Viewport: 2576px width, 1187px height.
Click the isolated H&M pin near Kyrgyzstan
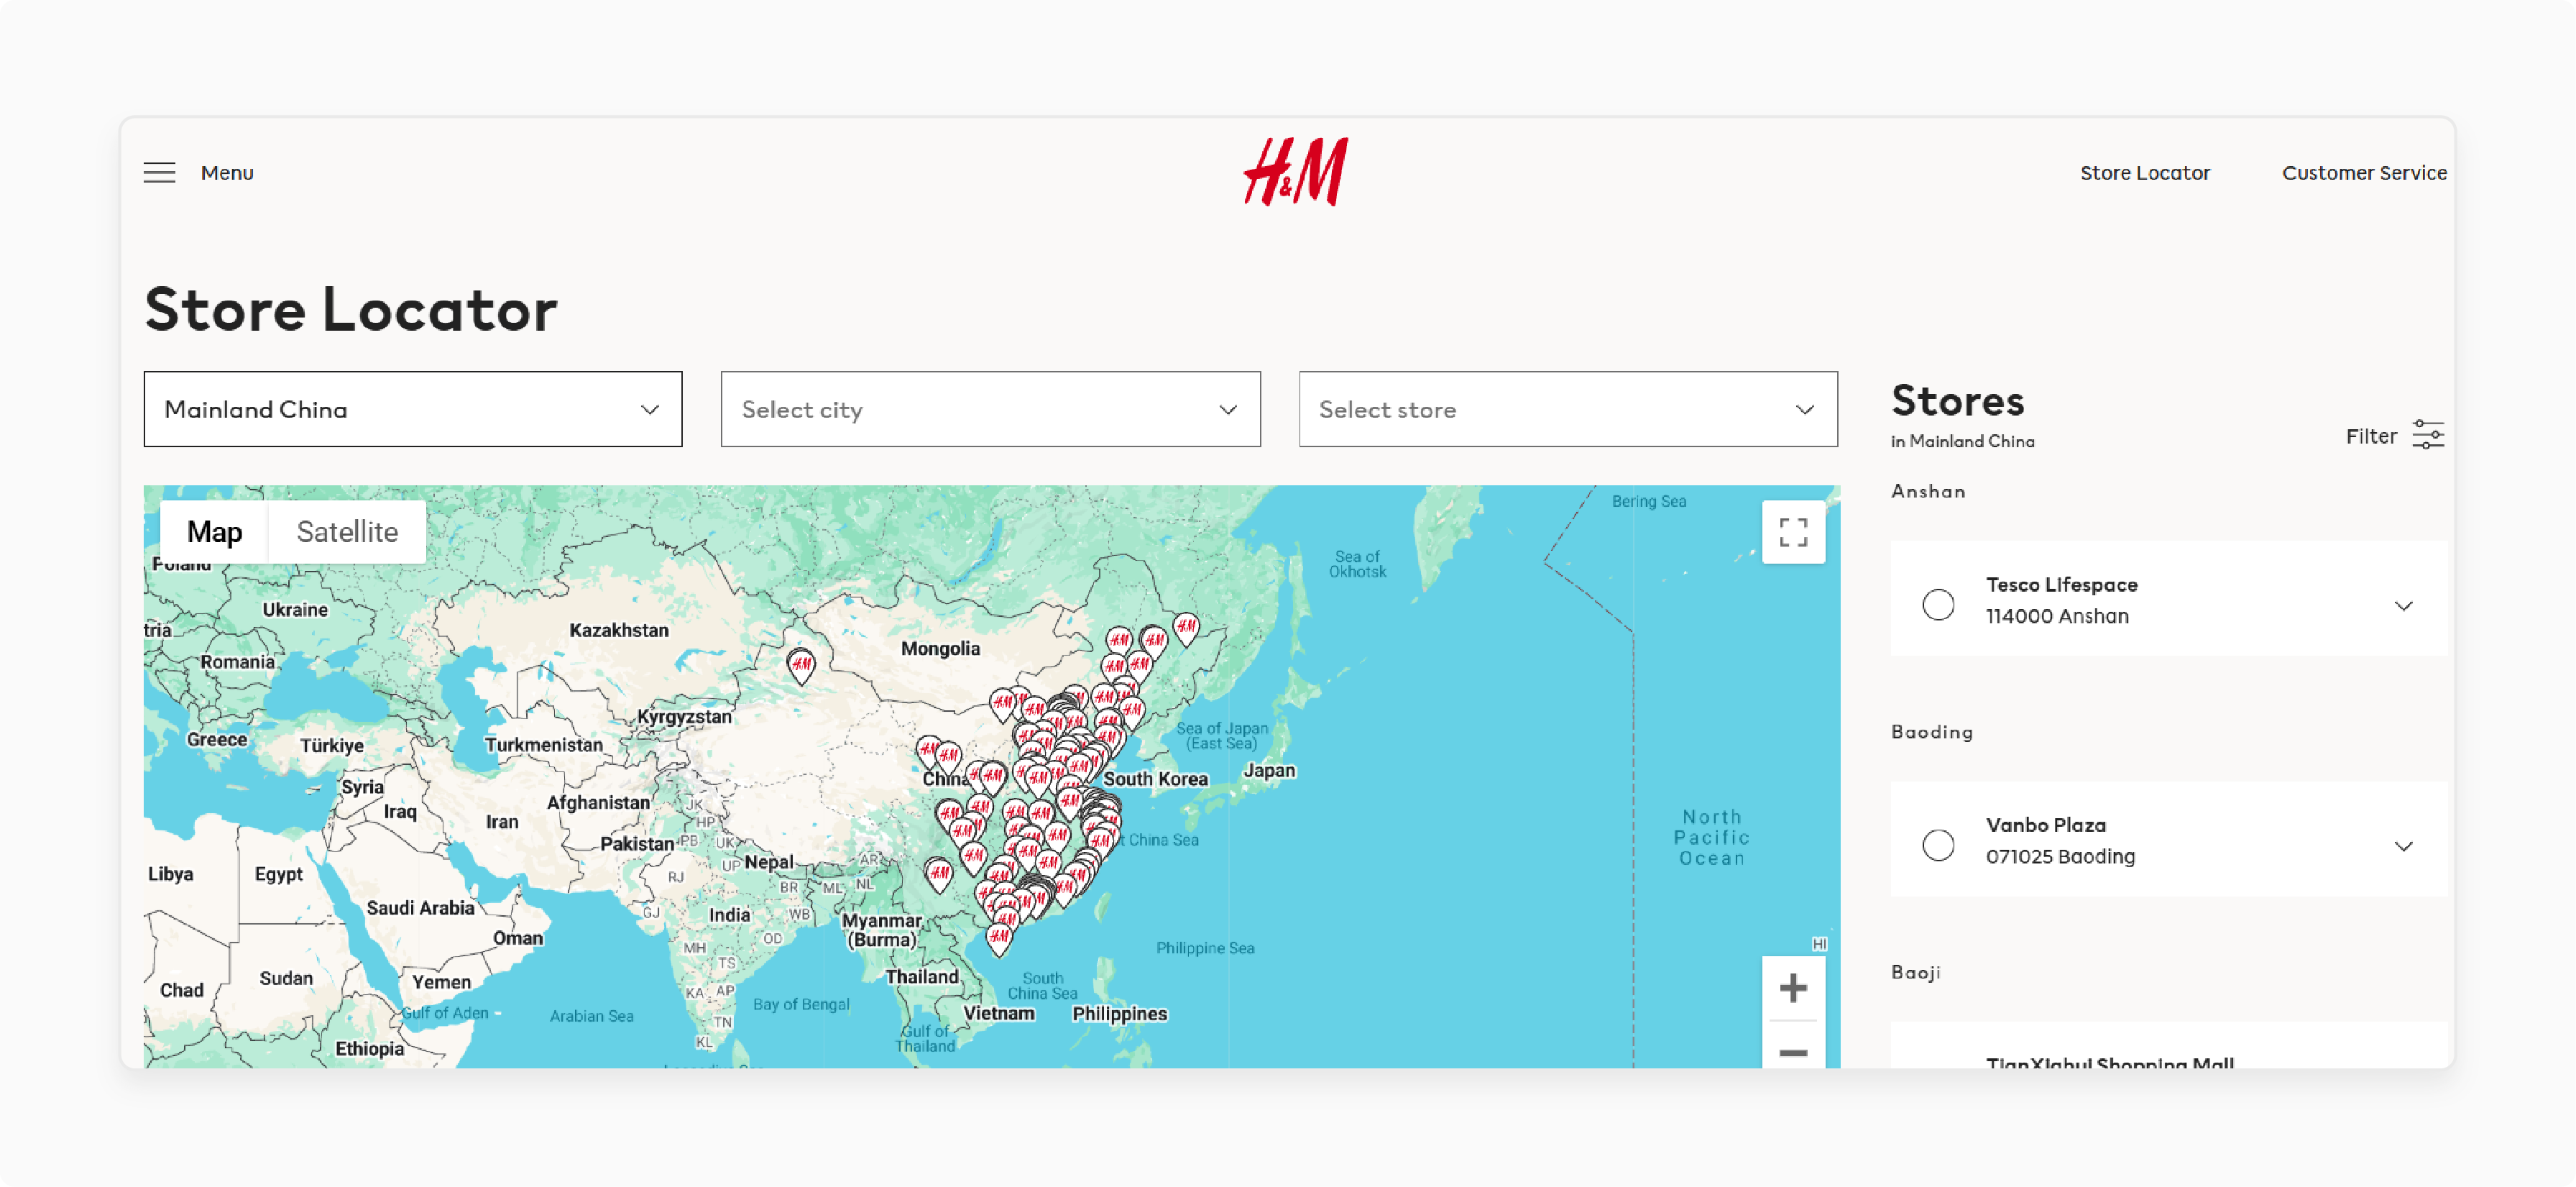pyautogui.click(x=801, y=665)
